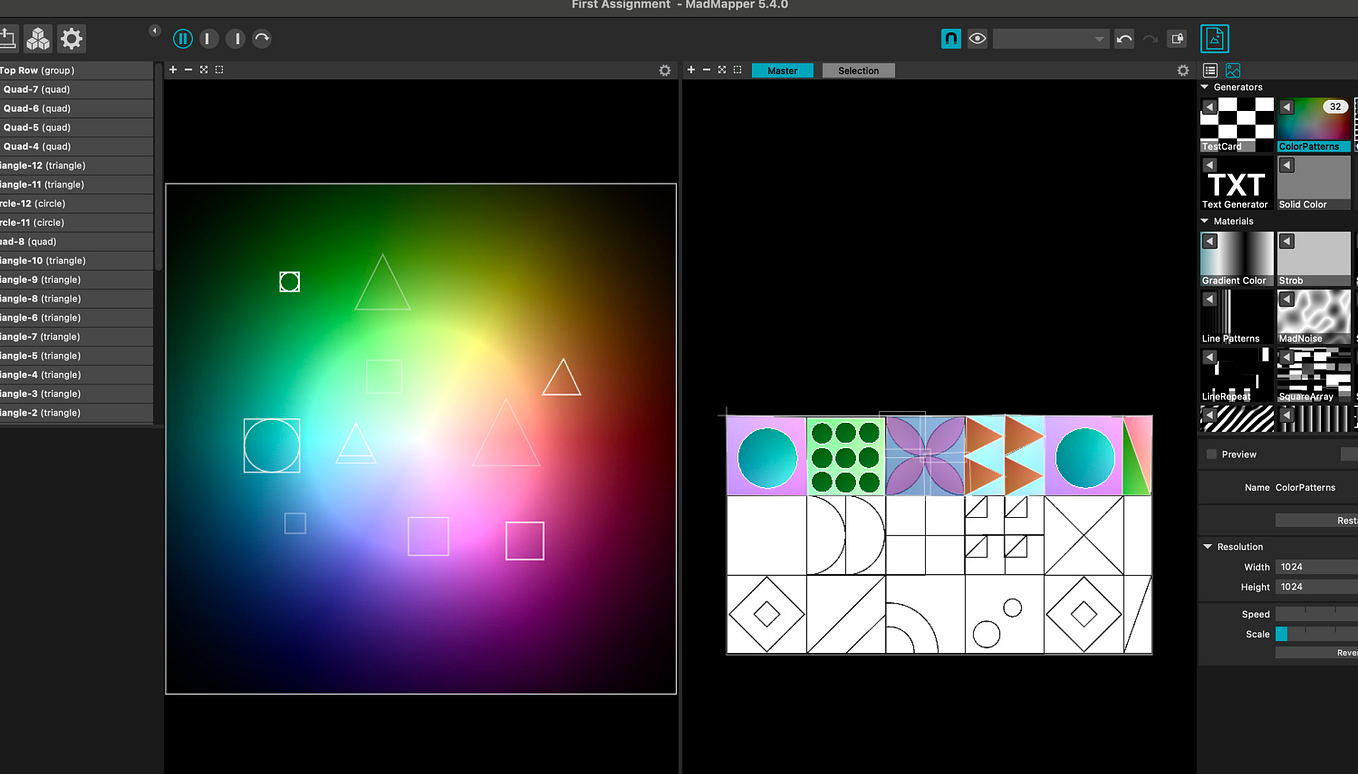Click the Width input field showing 1024

tap(1316, 567)
